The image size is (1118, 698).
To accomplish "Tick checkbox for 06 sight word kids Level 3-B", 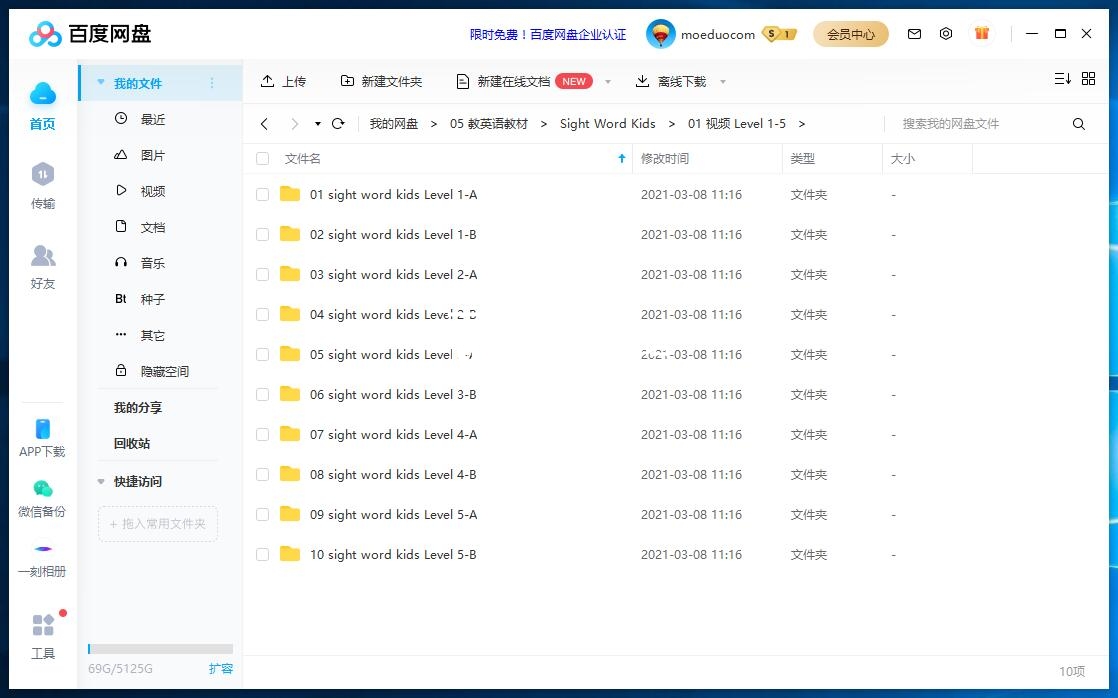I will tap(263, 395).
